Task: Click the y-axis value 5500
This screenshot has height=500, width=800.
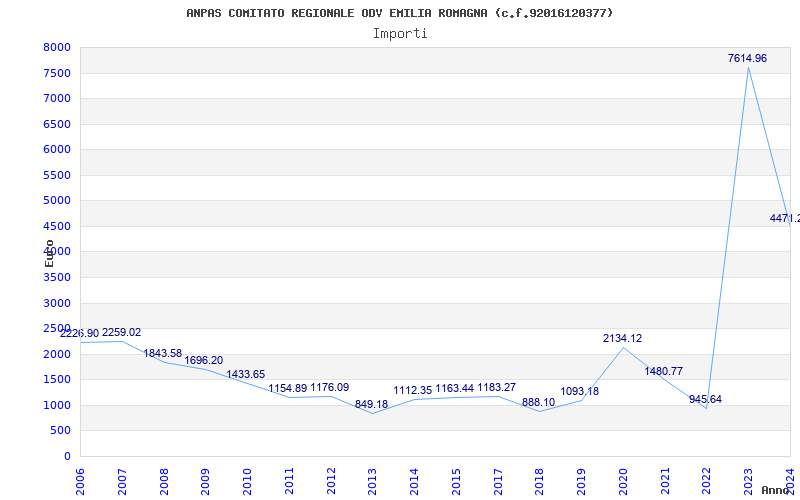Action: pos(57,176)
